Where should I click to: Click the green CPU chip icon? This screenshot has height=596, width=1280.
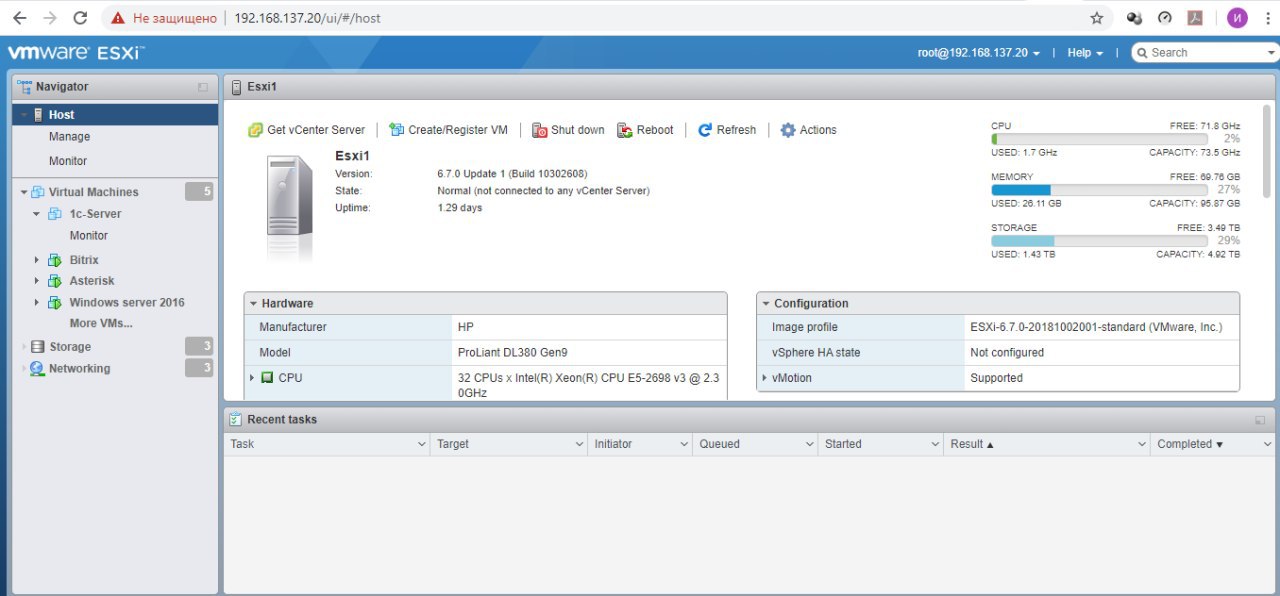[x=267, y=378]
